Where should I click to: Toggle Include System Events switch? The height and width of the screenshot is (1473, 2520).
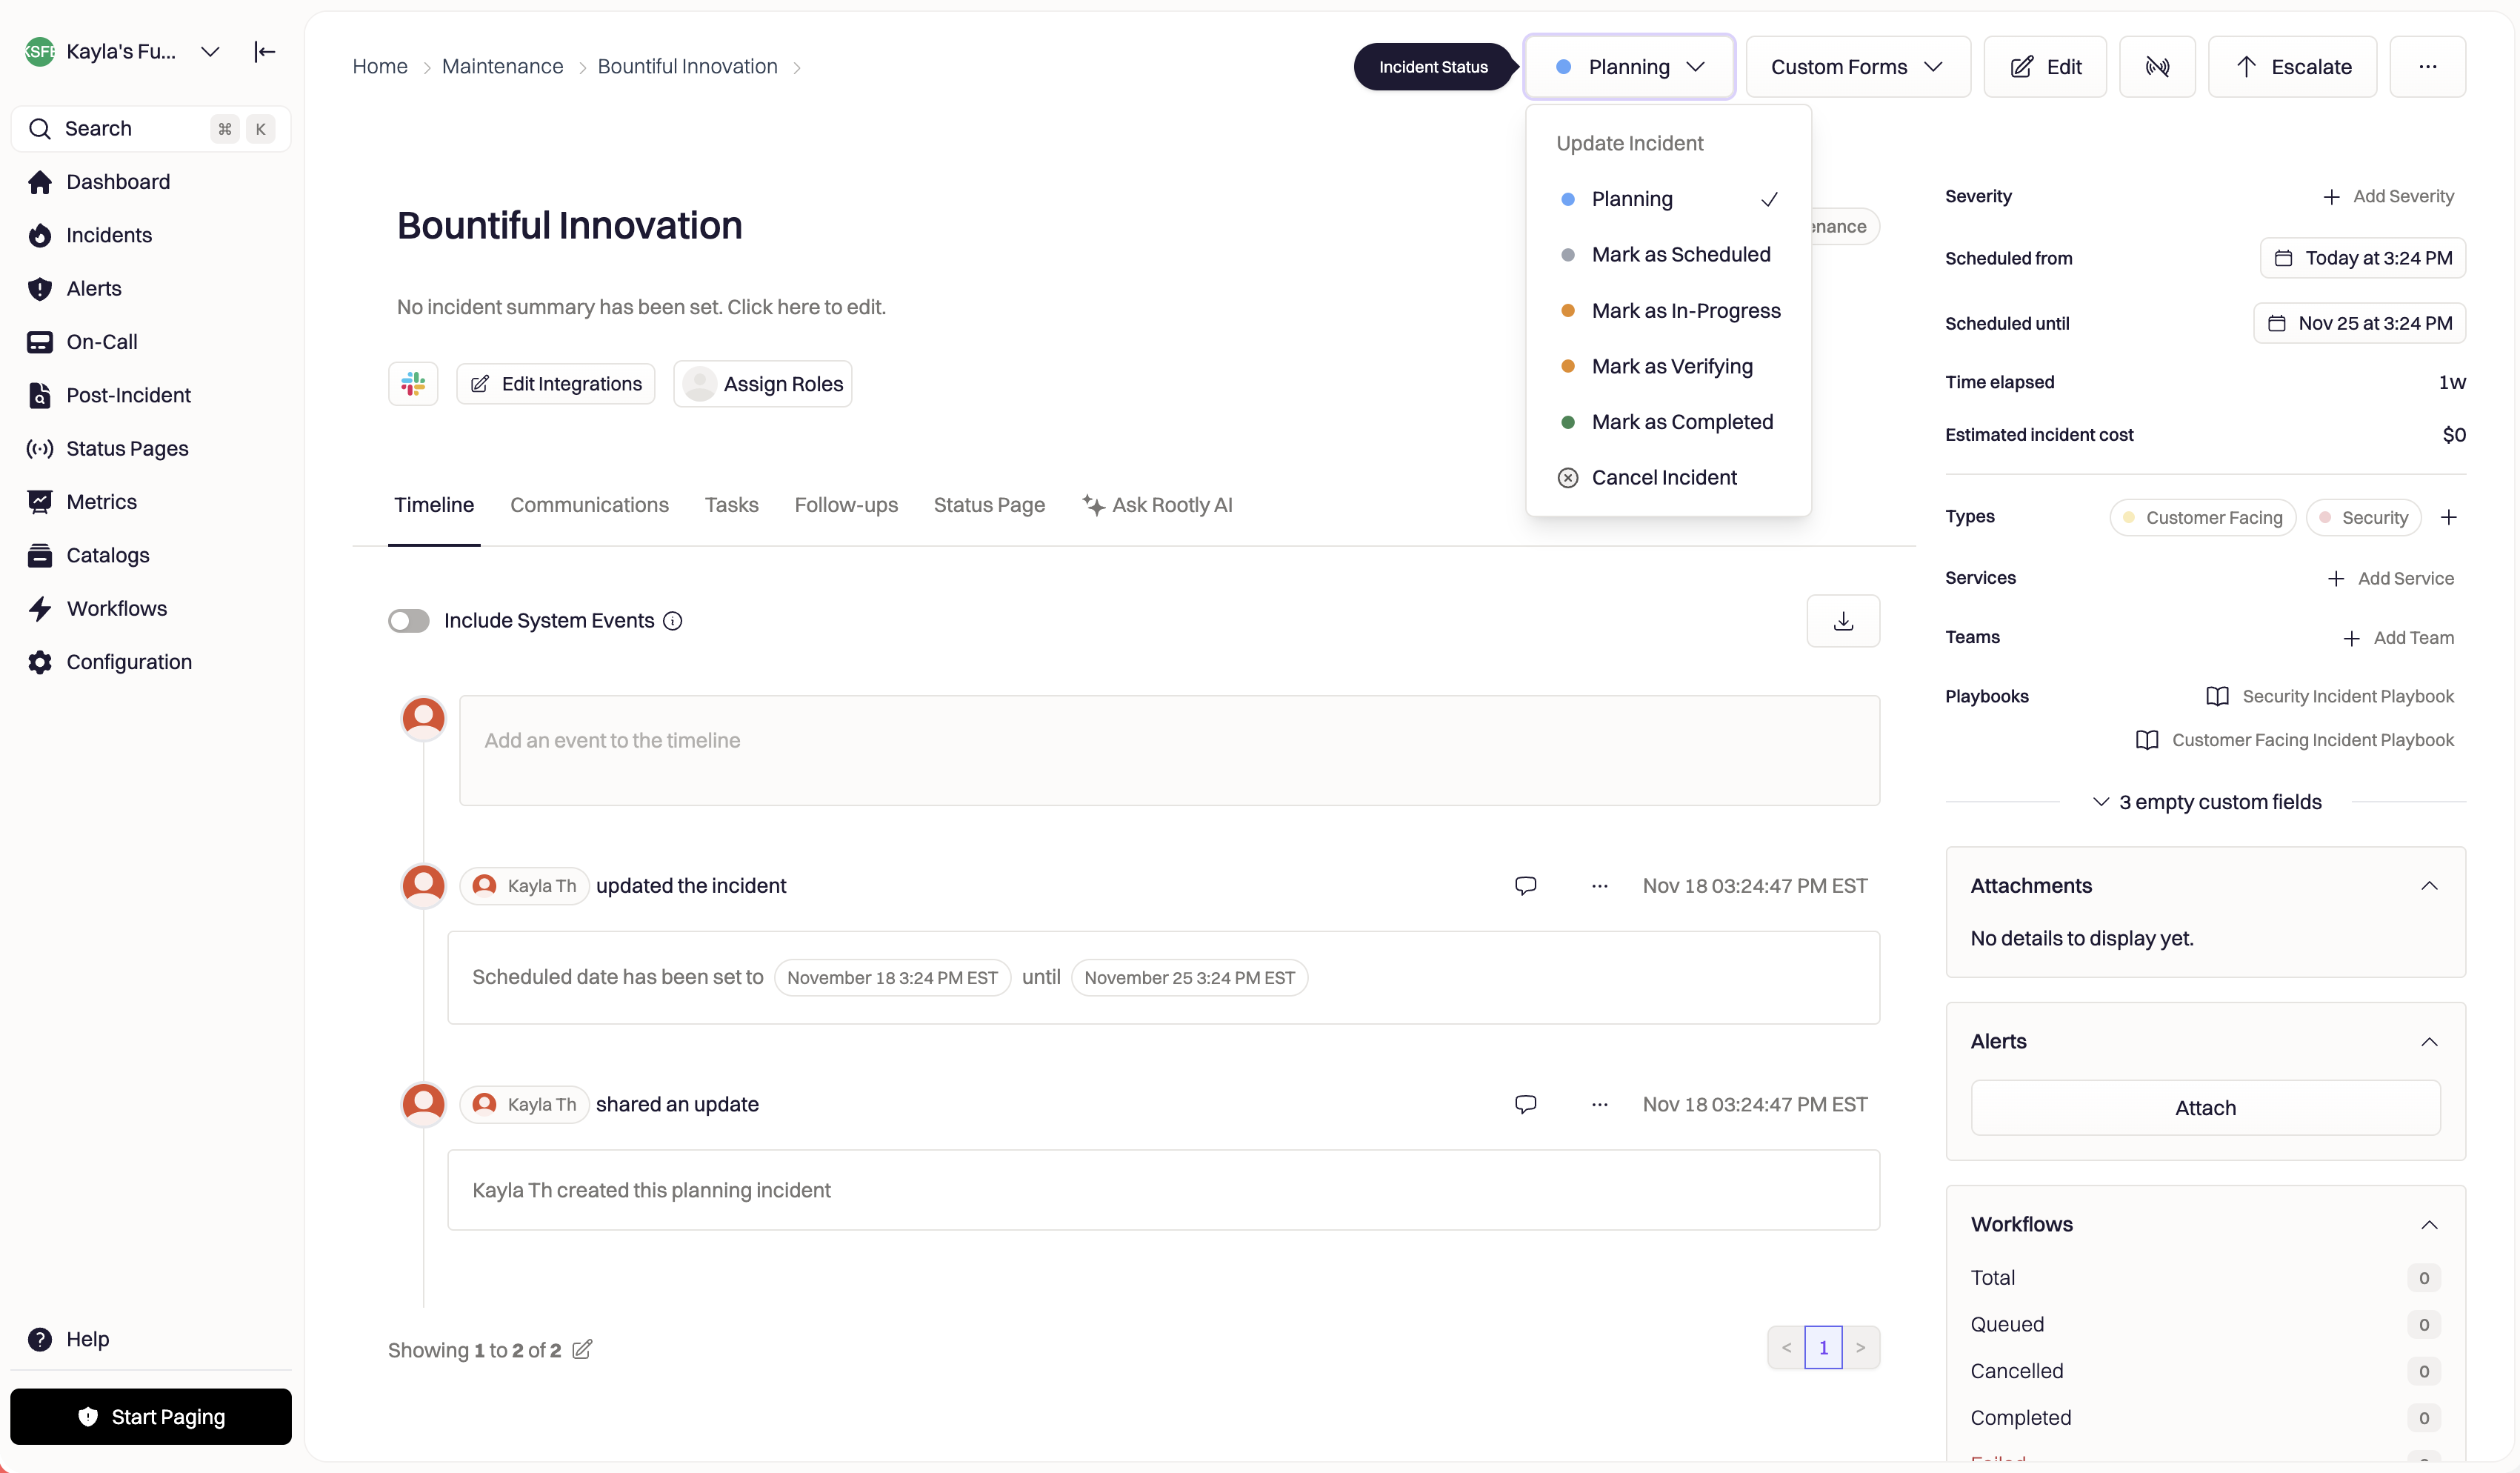[x=408, y=621]
